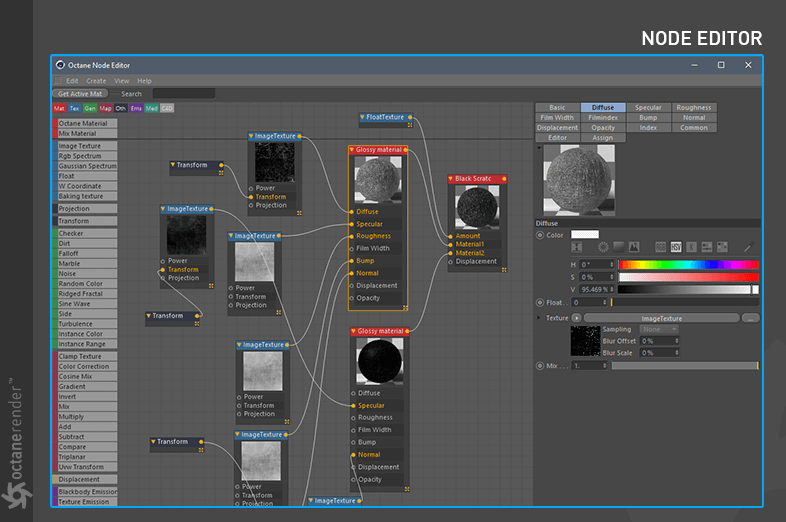Click the Search input field
Screen dimensions: 786x522
point(184,94)
